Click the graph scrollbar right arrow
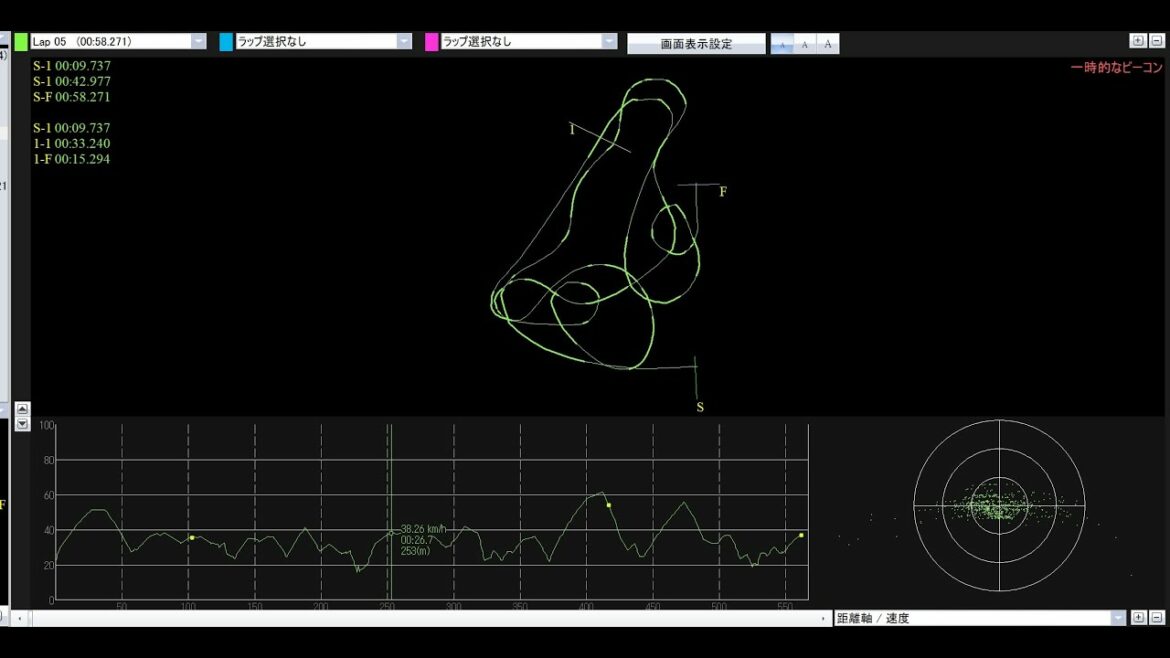1170x658 pixels. point(823,619)
